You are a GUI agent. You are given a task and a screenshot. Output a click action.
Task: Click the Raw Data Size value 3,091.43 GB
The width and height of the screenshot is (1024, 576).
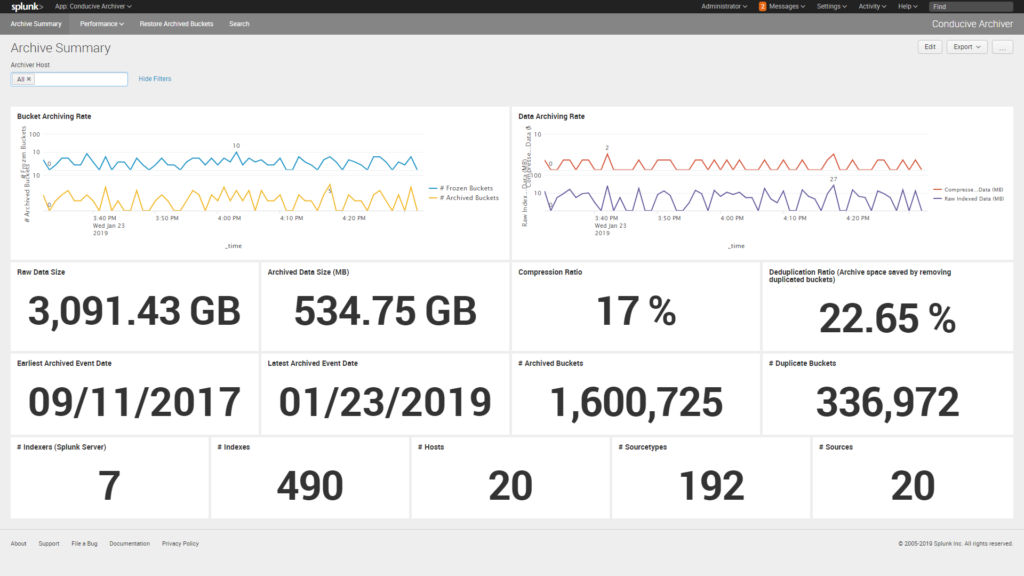click(x=135, y=311)
